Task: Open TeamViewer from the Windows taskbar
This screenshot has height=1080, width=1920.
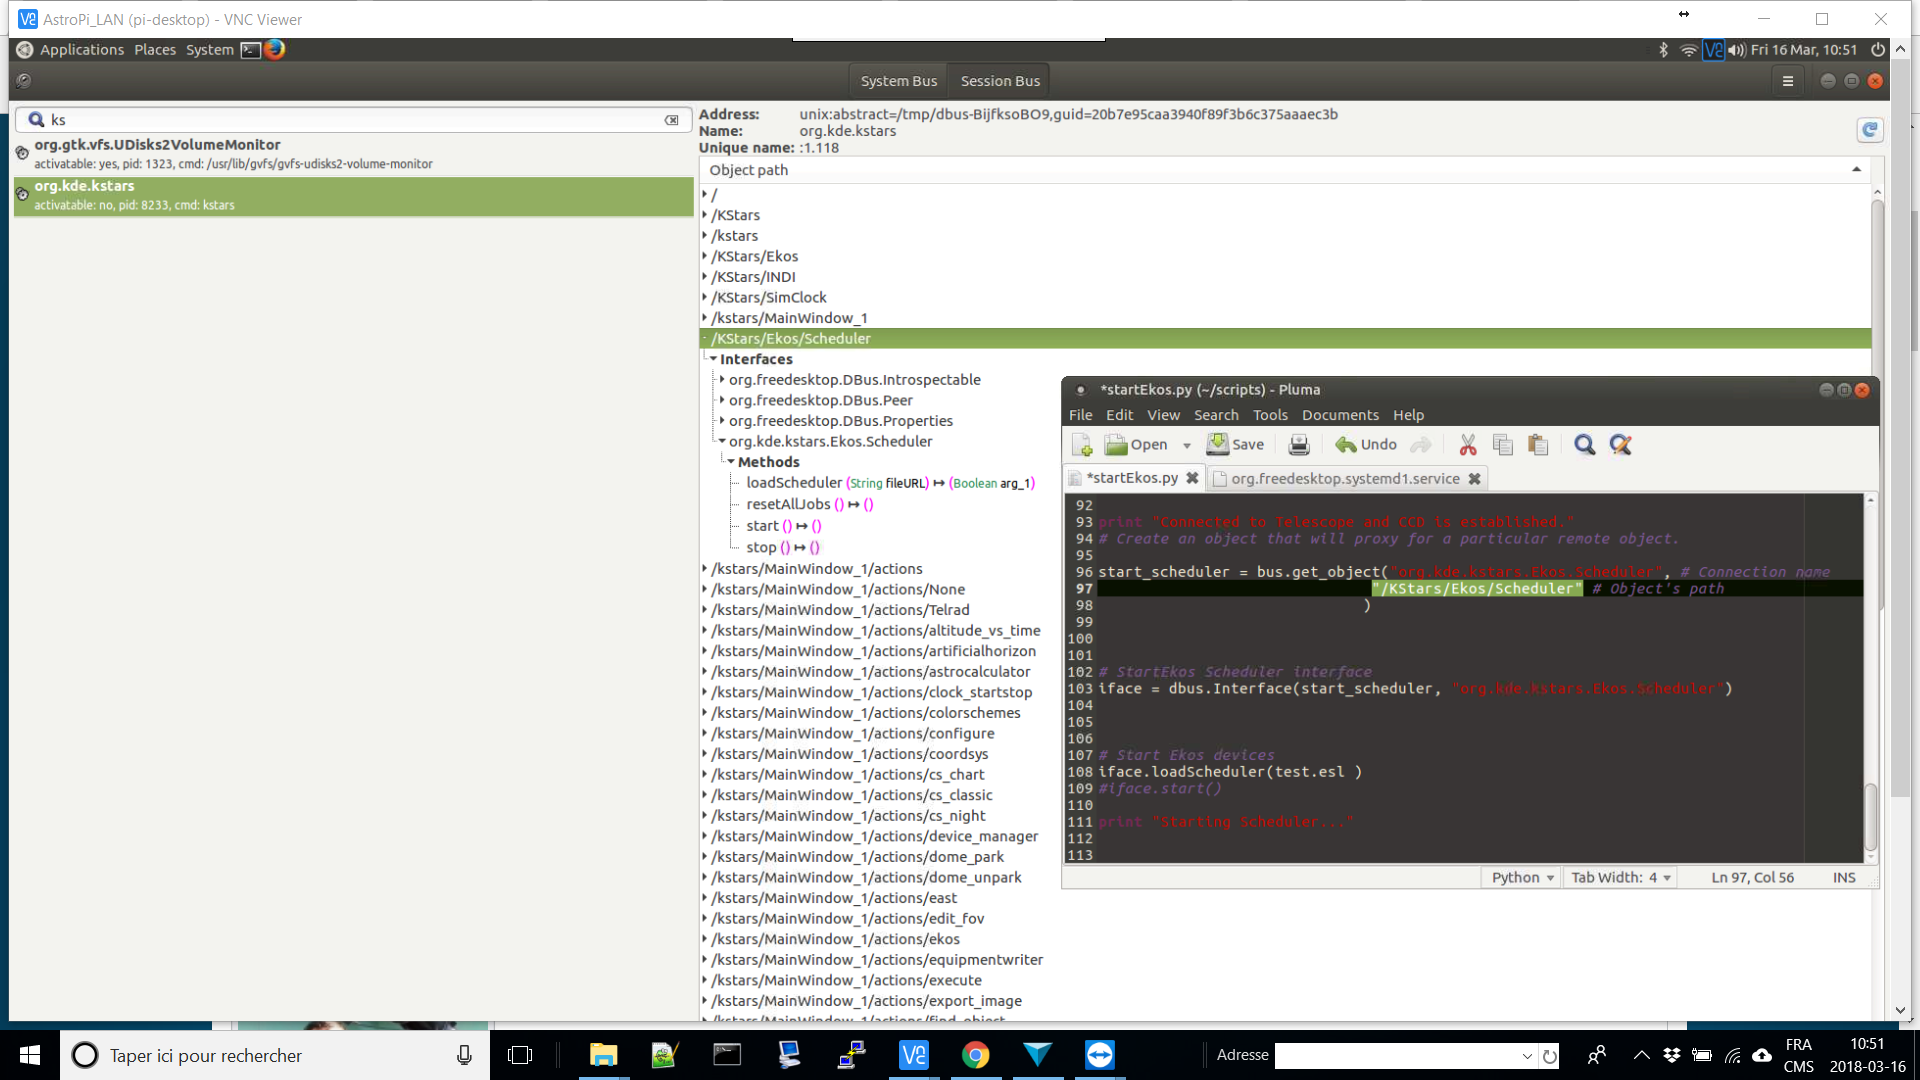Action: (1100, 1055)
